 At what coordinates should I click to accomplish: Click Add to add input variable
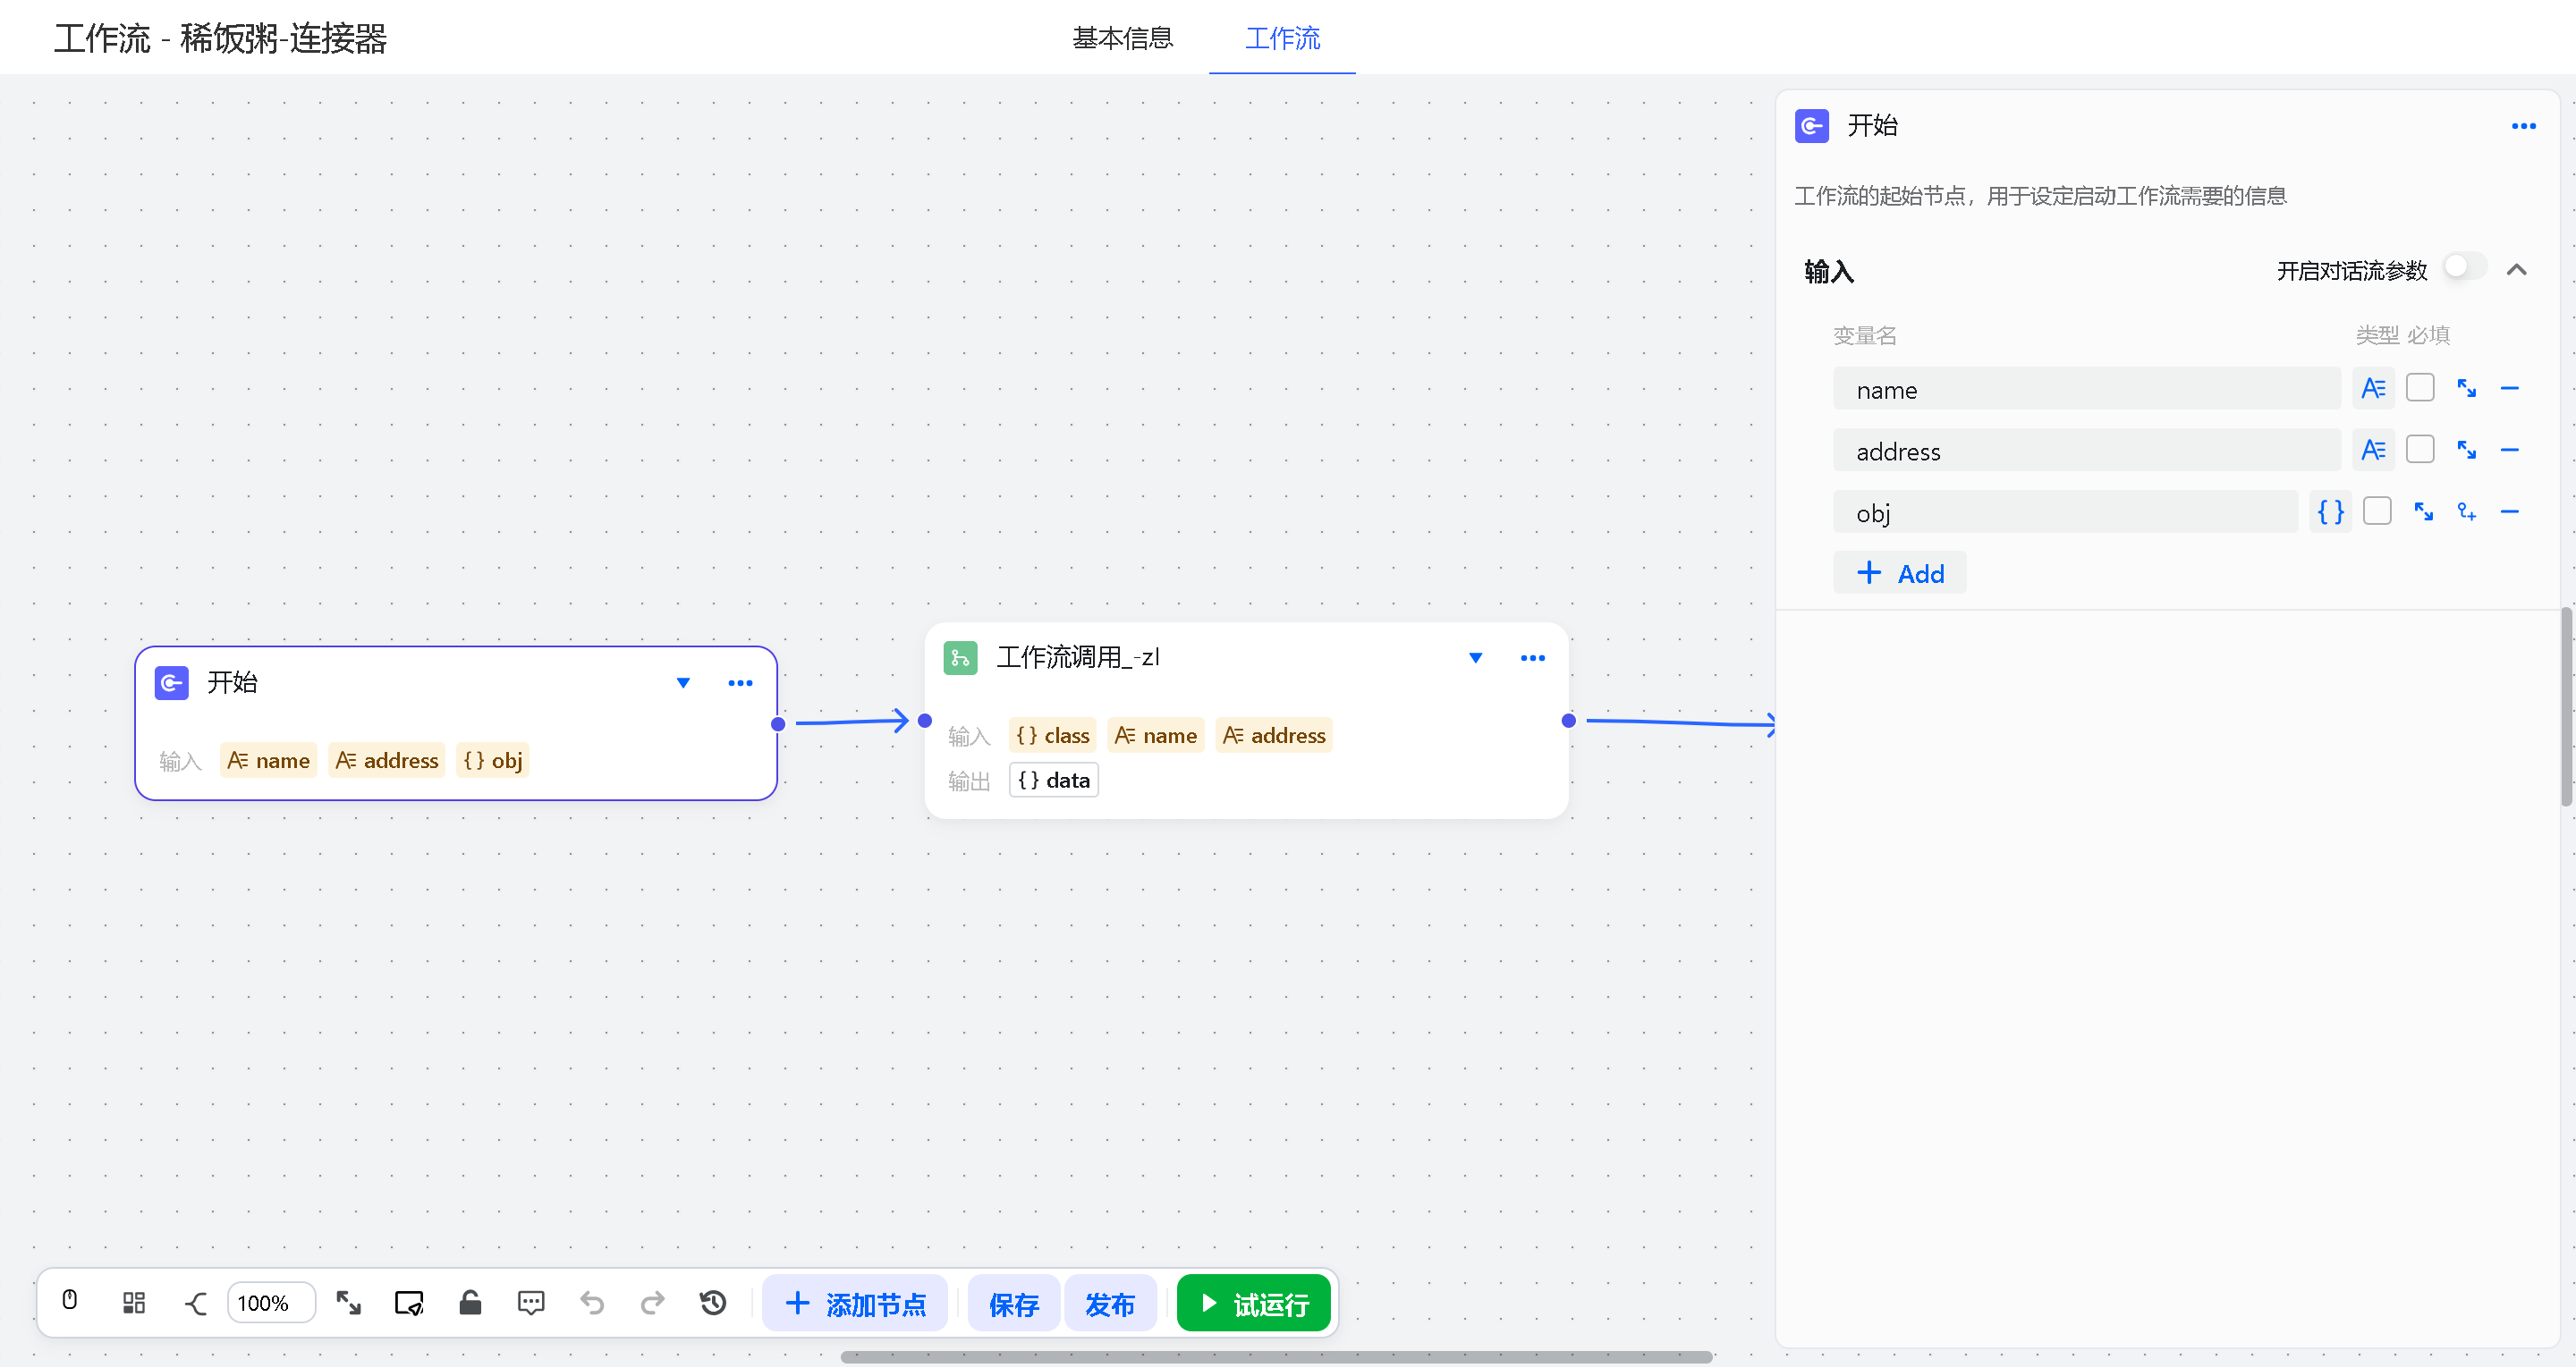(x=1899, y=574)
